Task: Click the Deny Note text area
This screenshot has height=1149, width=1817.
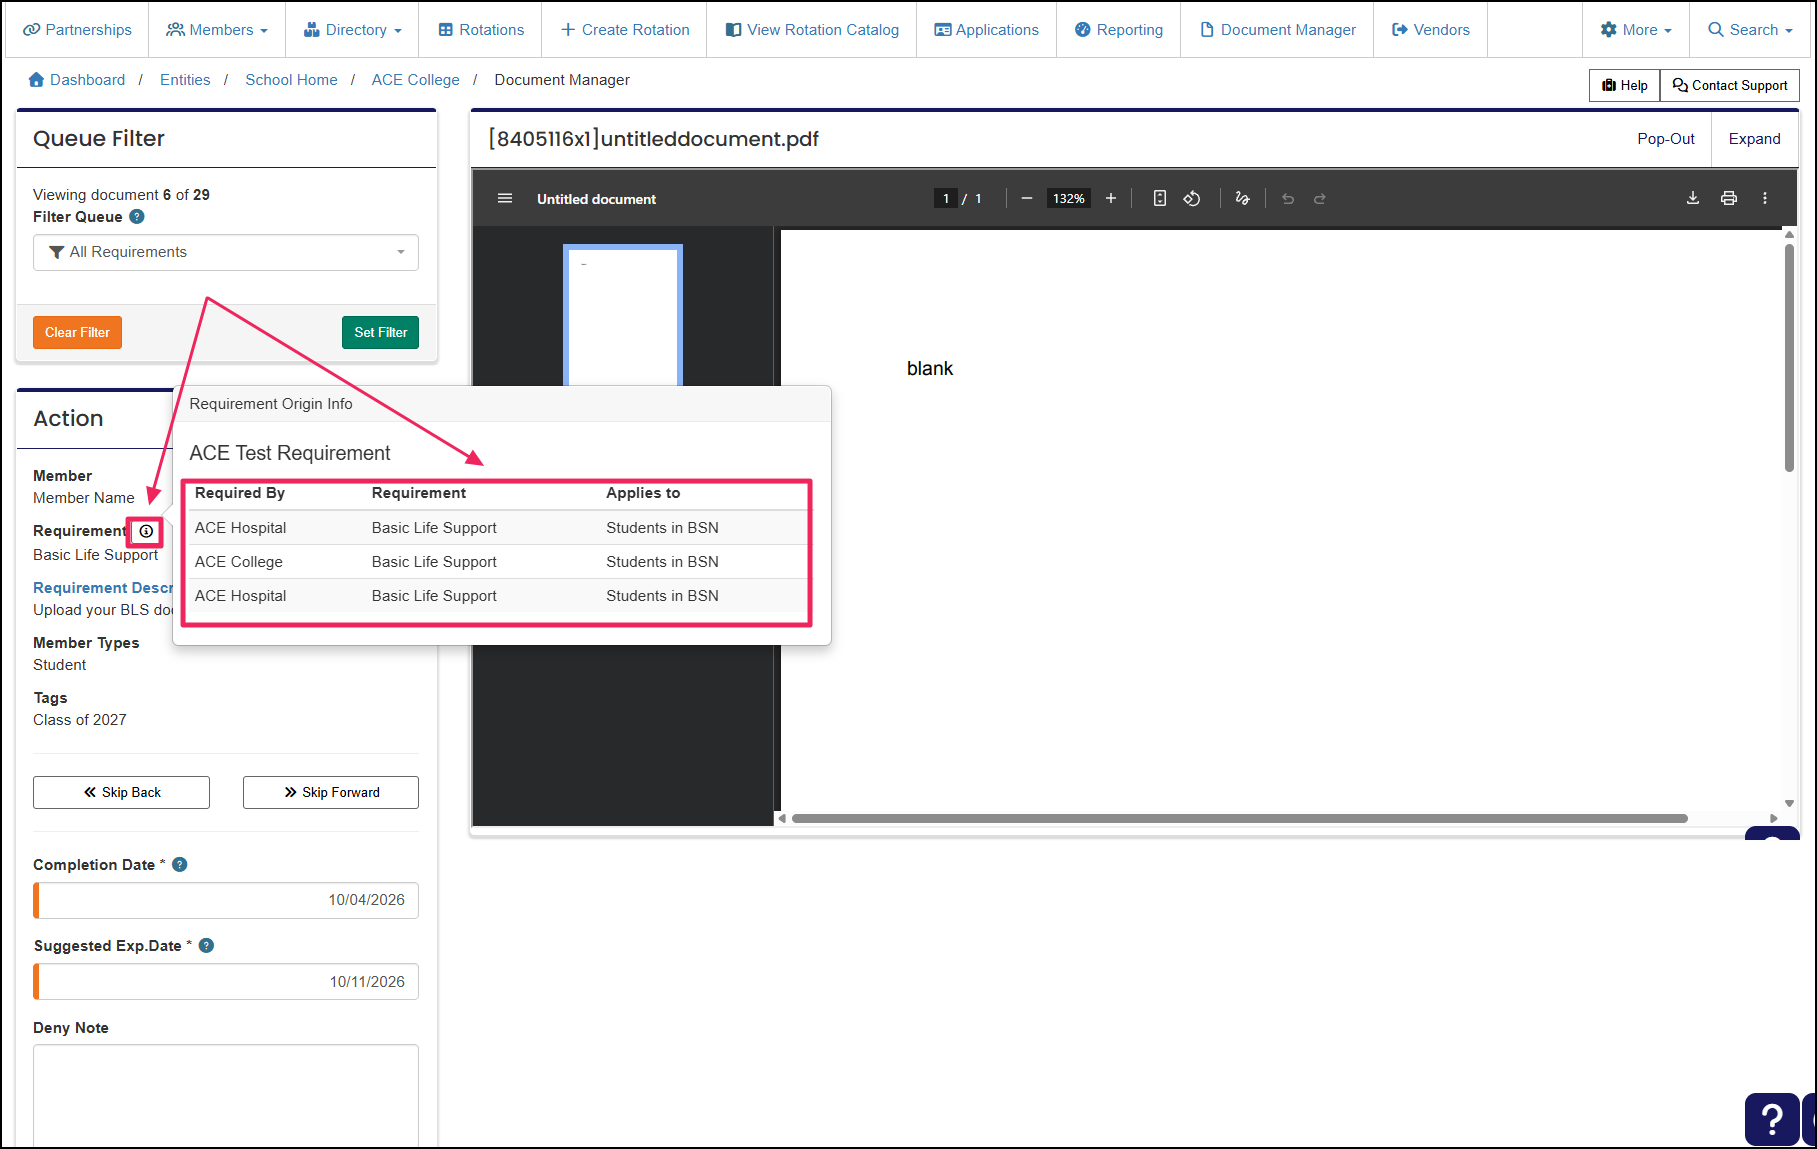Action: pyautogui.click(x=226, y=1095)
